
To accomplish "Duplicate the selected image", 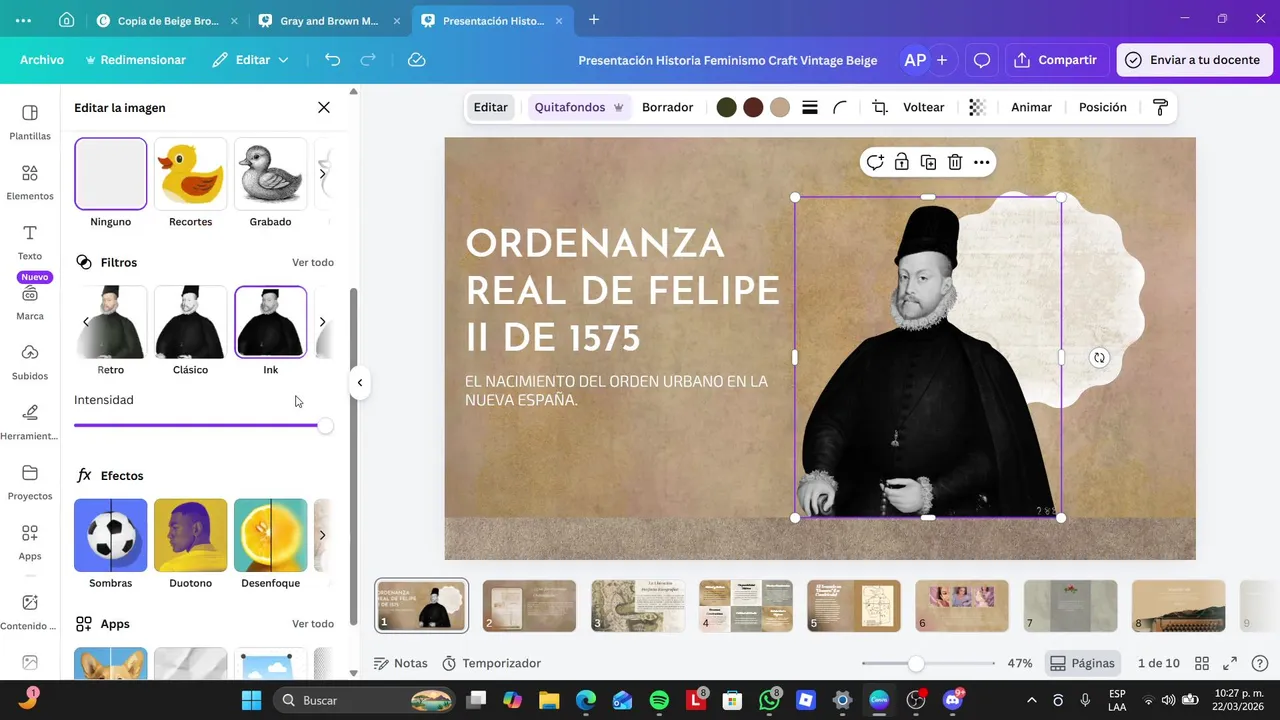I will tap(928, 162).
